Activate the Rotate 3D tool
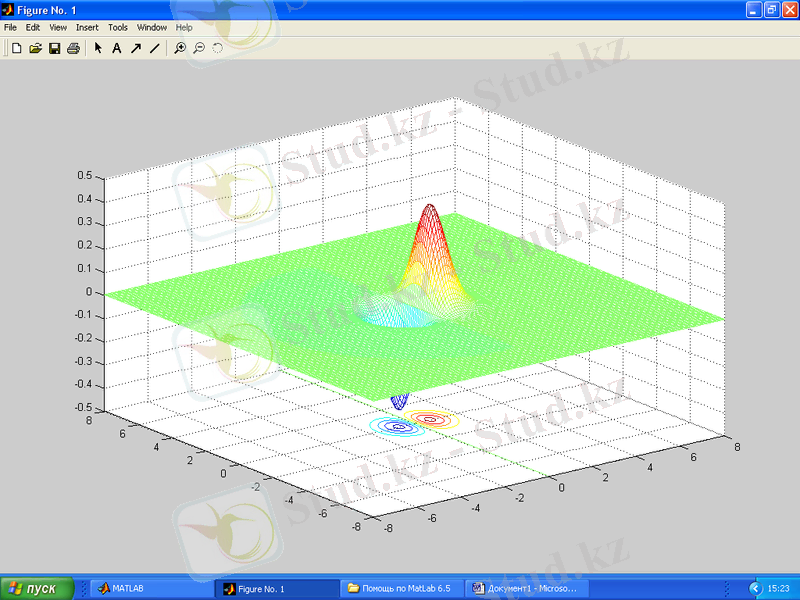The image size is (800, 600). pyautogui.click(x=217, y=47)
